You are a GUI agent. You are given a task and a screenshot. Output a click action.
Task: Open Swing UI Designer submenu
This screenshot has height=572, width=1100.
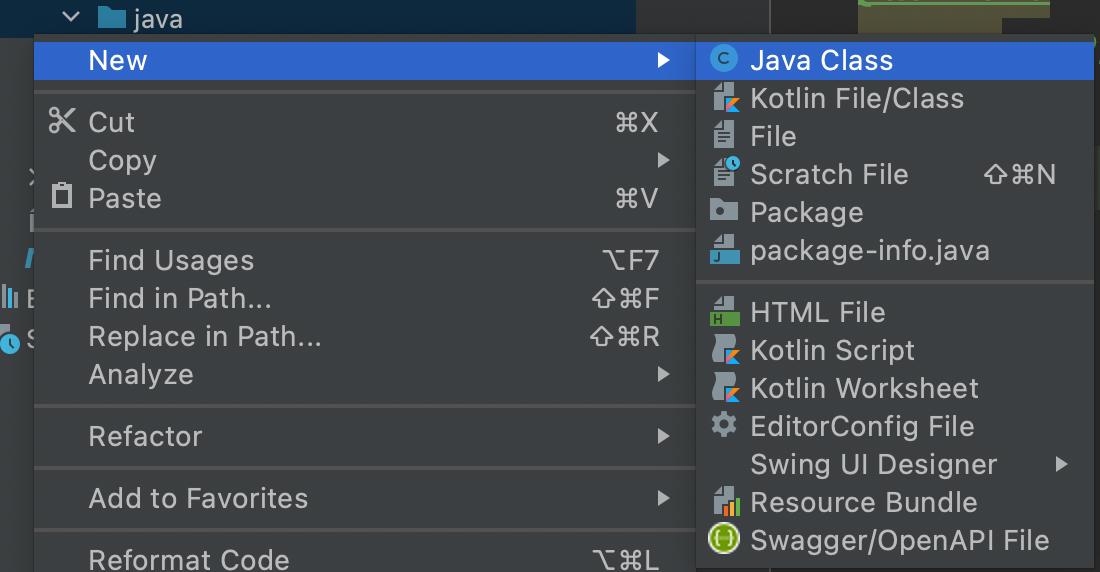[894, 464]
